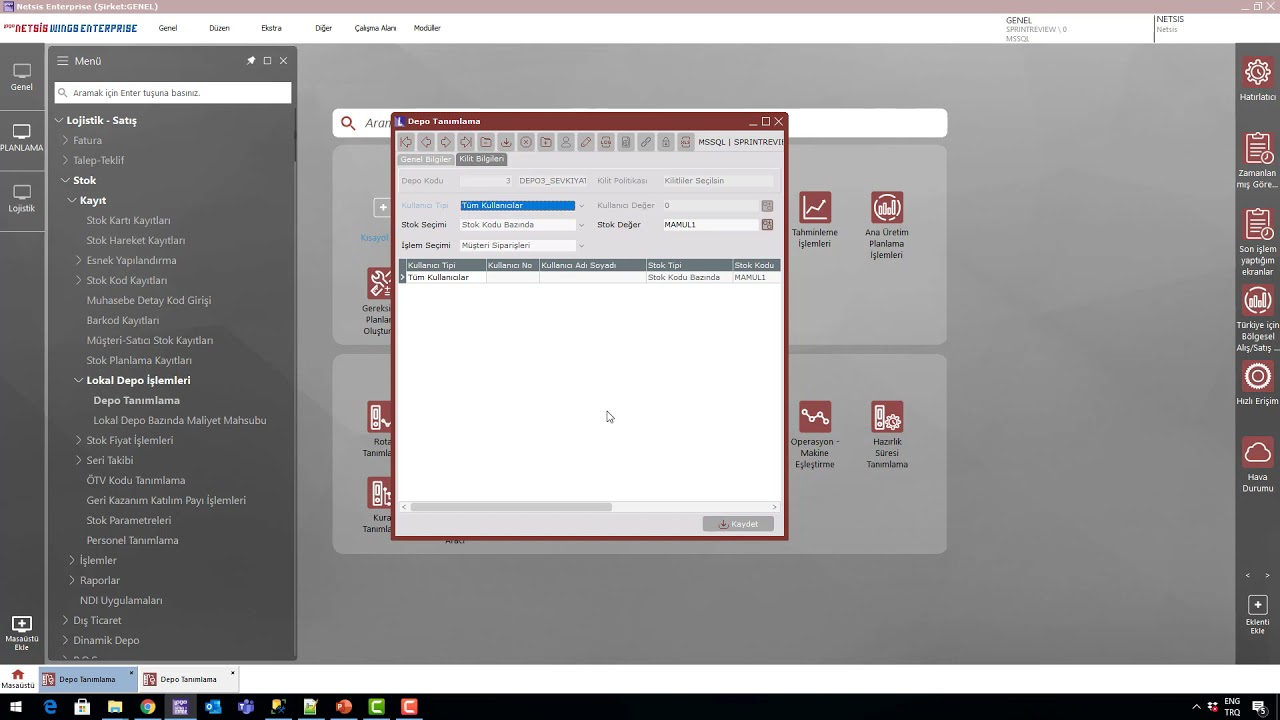Image resolution: width=1280 pixels, height=720 pixels.
Task: Open Modüller menu
Action: [x=427, y=28]
